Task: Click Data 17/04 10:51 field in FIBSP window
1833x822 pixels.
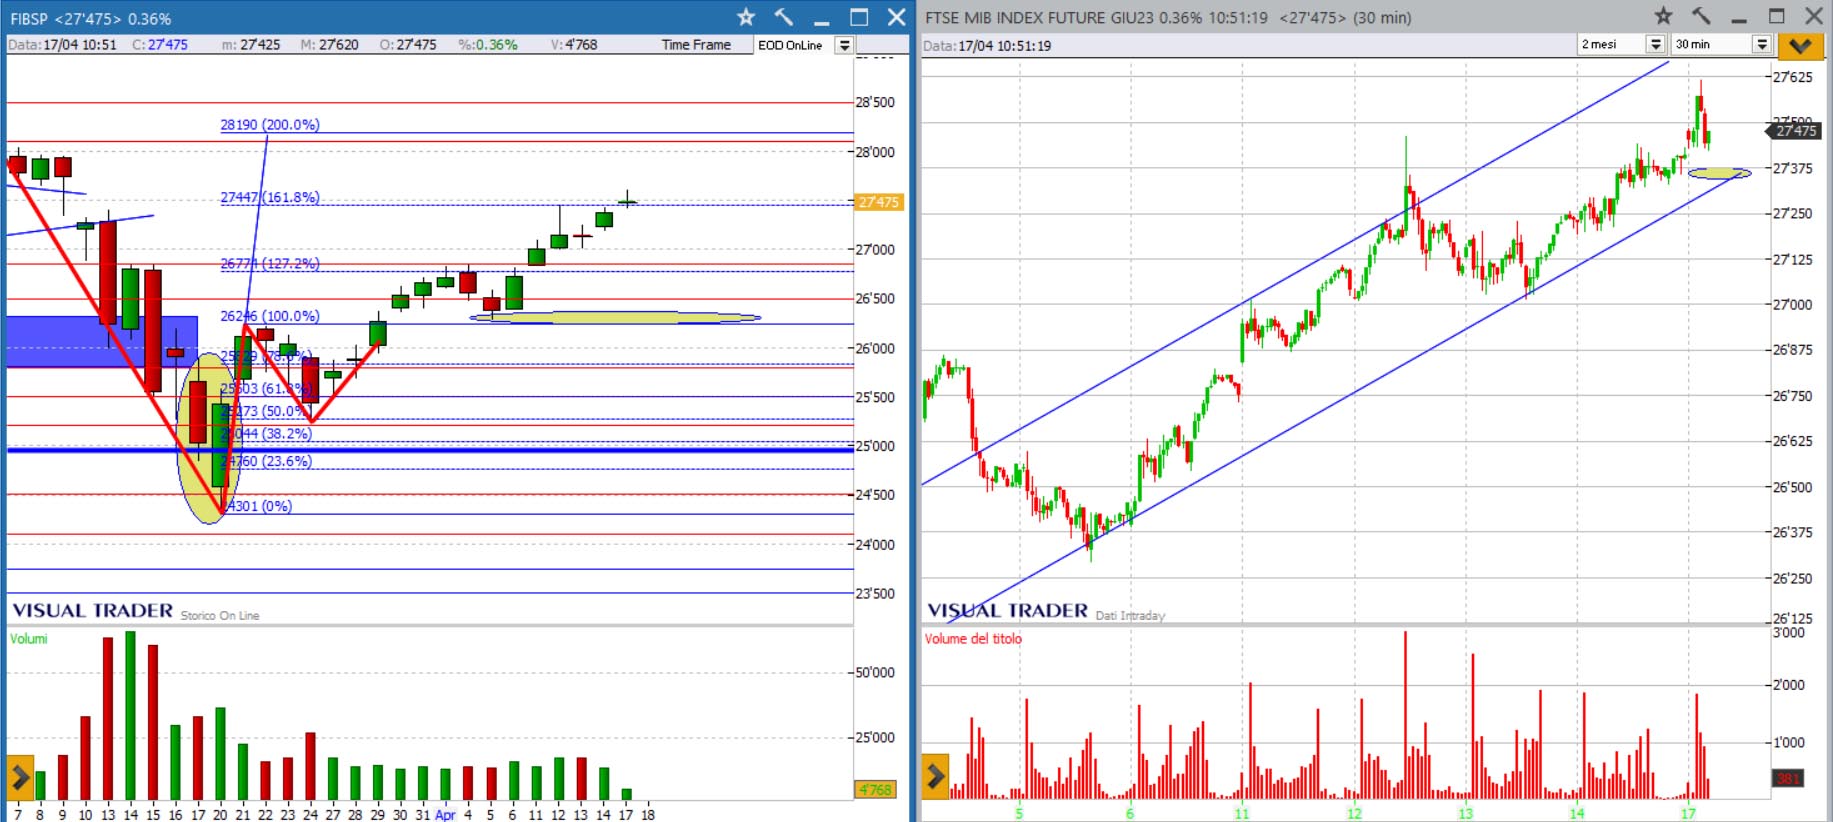Action: click(x=62, y=45)
